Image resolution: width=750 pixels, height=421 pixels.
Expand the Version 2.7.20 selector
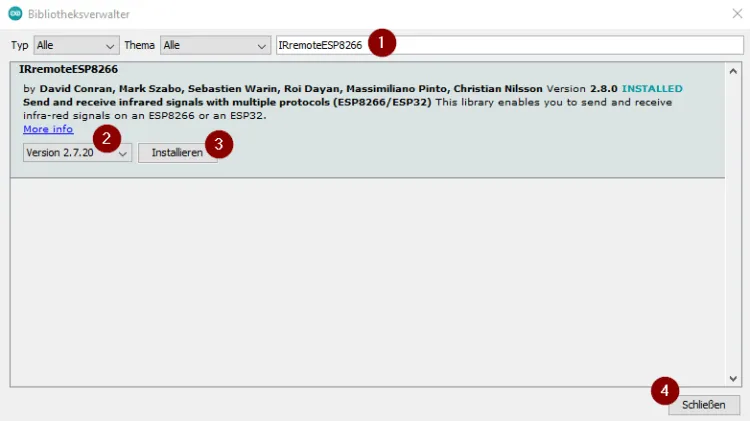78,153
